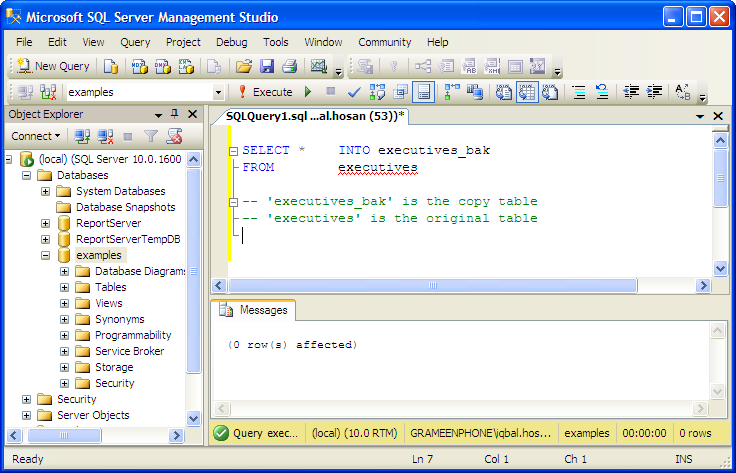Open an Analysis Services XMLA Query

click(186, 67)
